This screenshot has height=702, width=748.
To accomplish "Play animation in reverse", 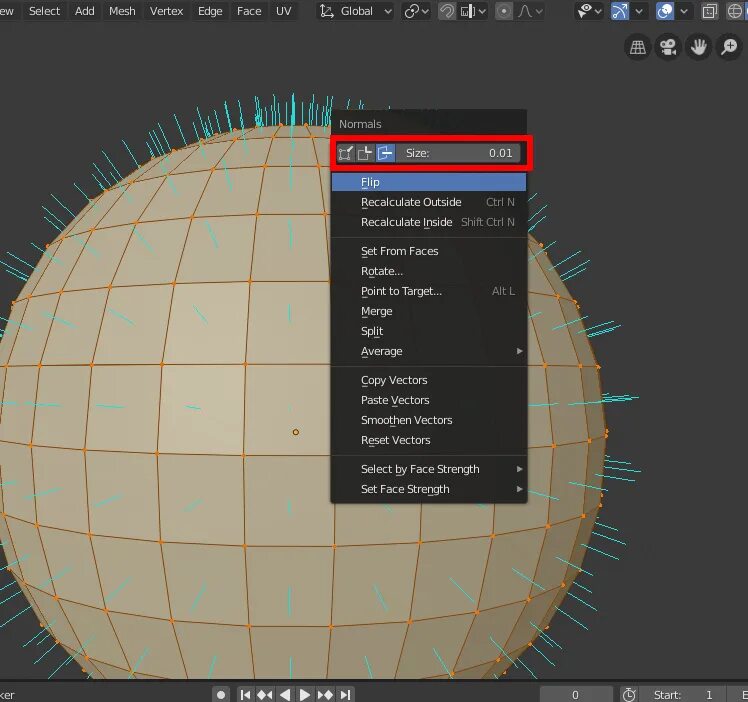I will tap(285, 695).
